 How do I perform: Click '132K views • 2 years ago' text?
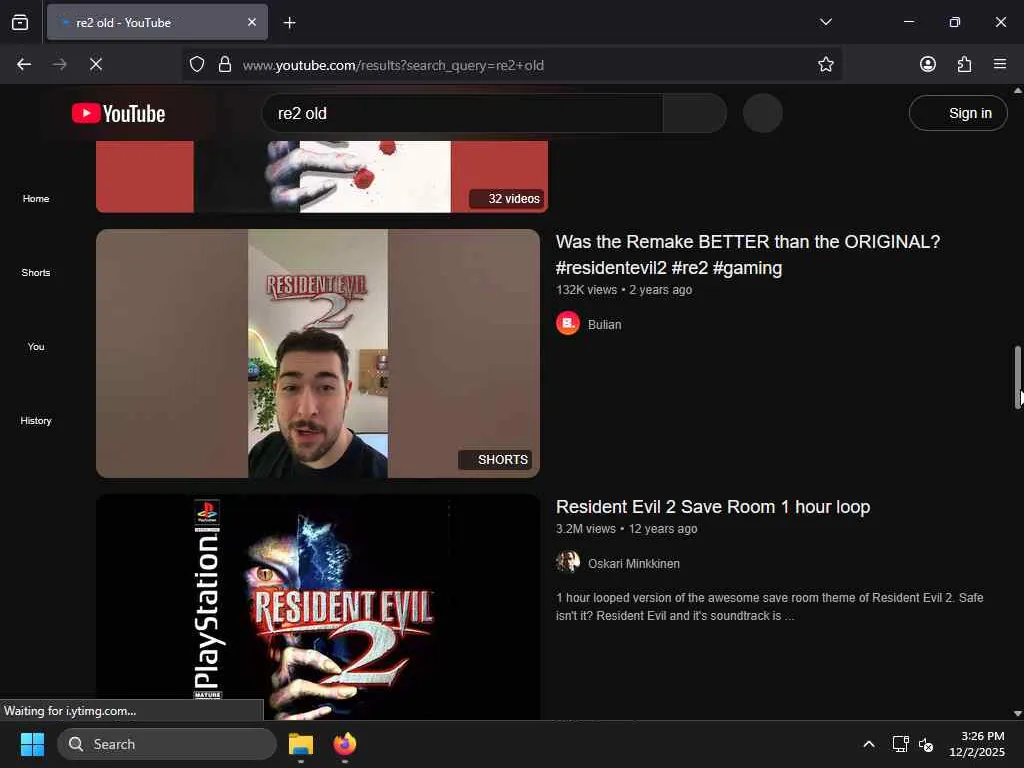tap(624, 290)
